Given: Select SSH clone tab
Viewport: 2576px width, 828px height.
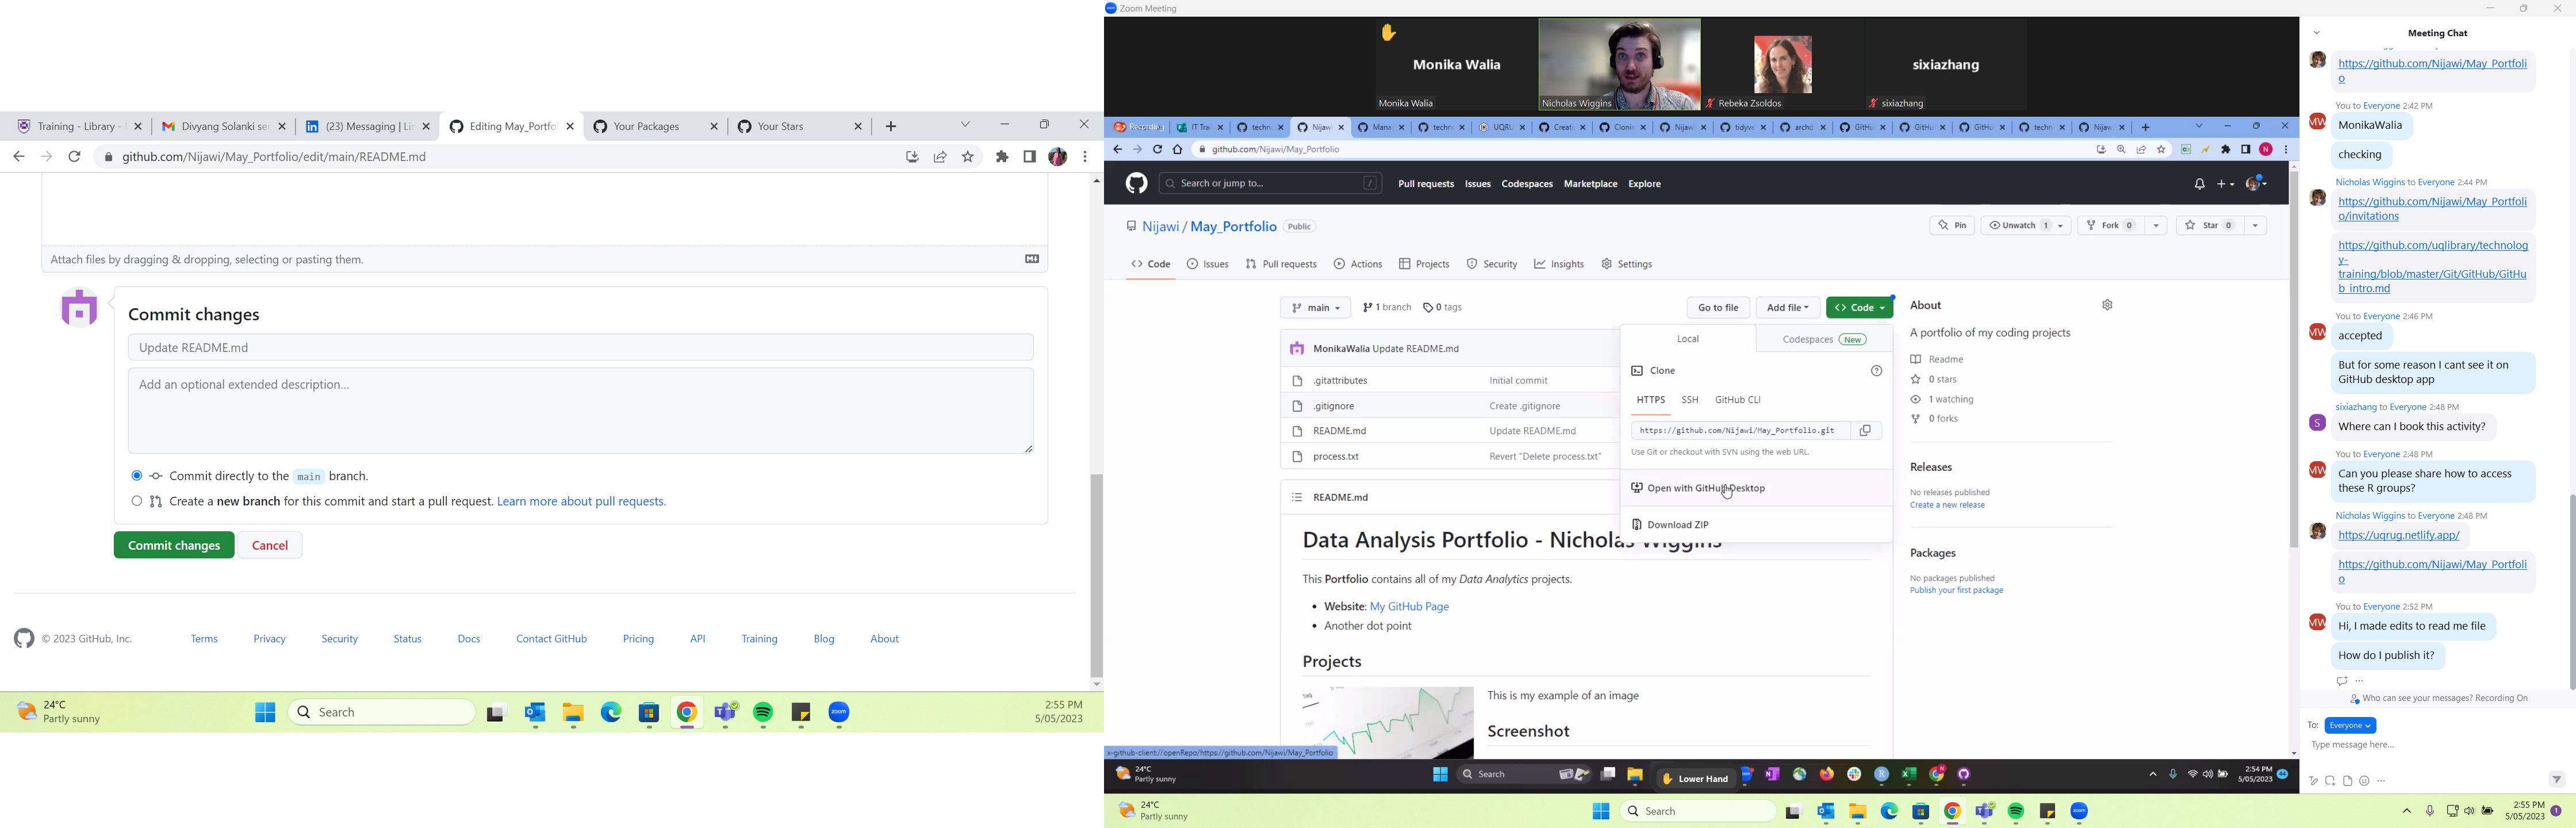Looking at the screenshot, I should tap(1690, 400).
